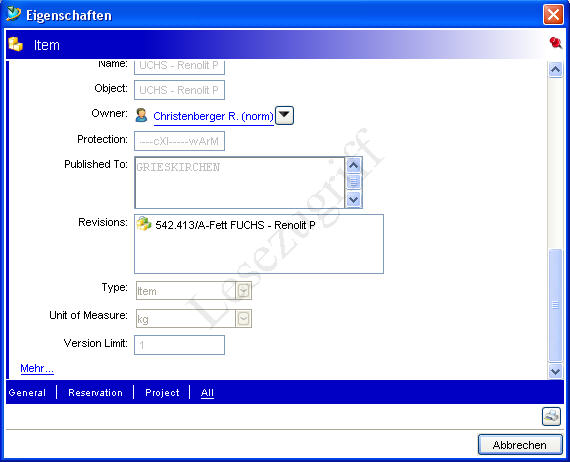Open the Owner dropdown arrow
Image resolution: width=570 pixels, height=462 pixels.
pos(284,115)
